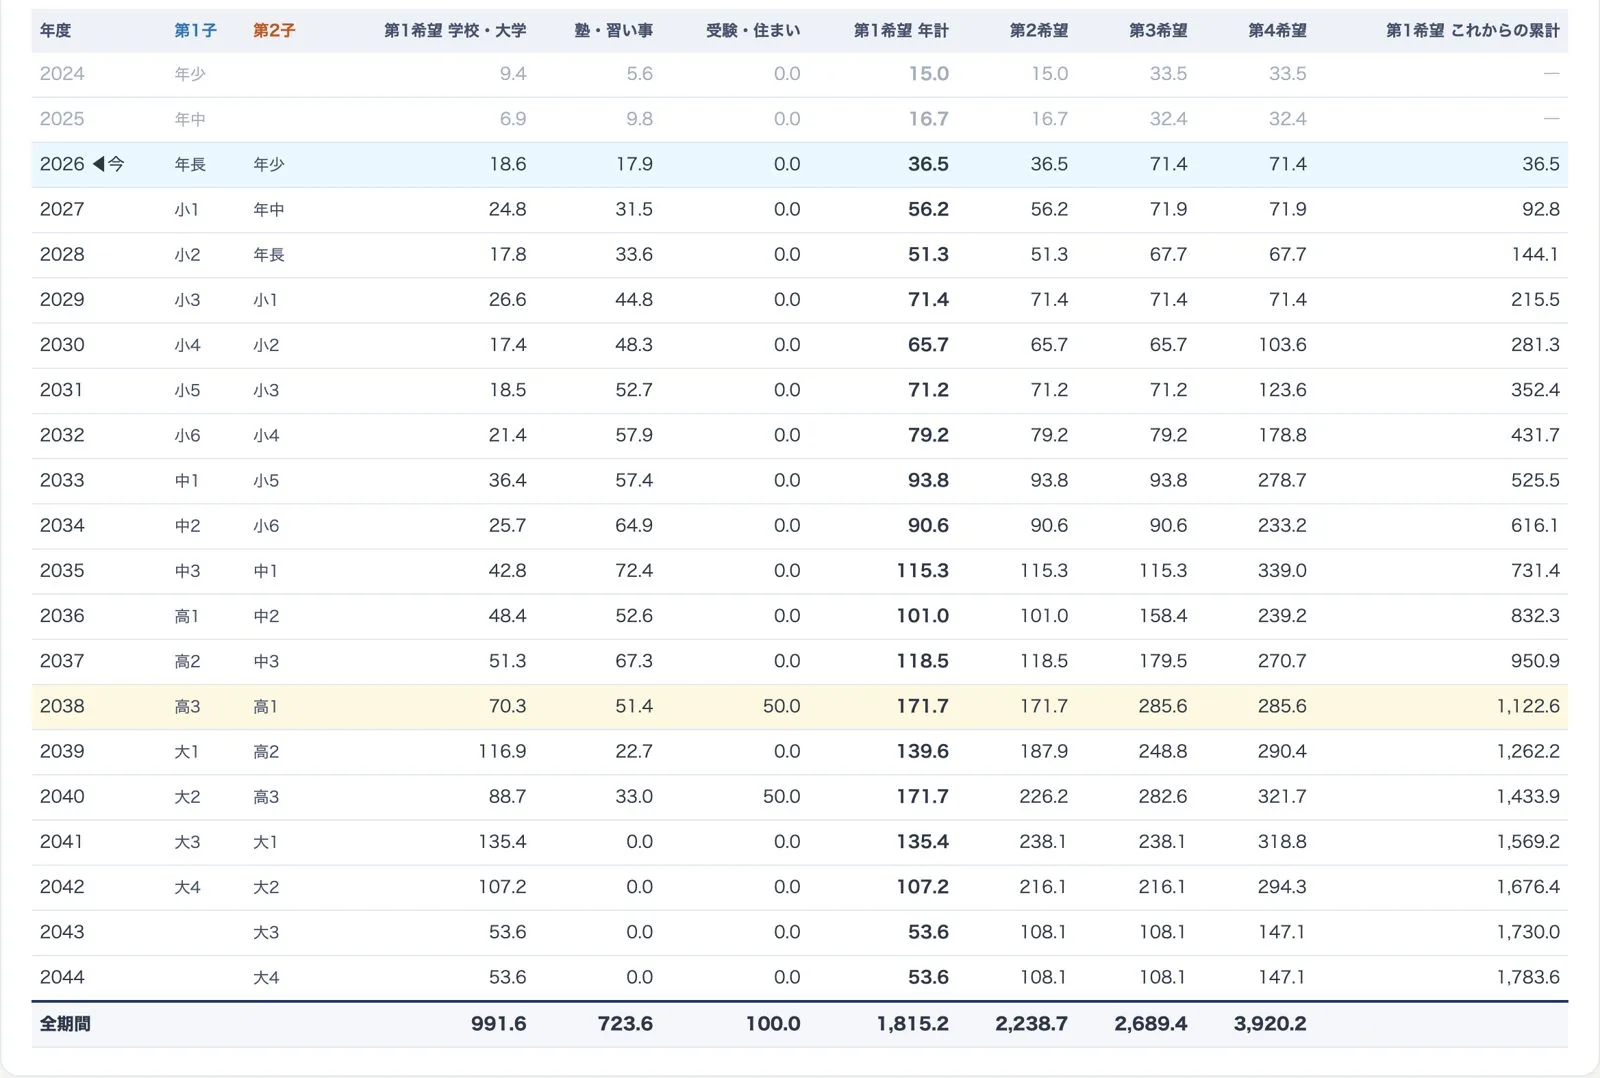
Task: Click 1,122.6 cumulative in 2038 row
Action: (1528, 706)
